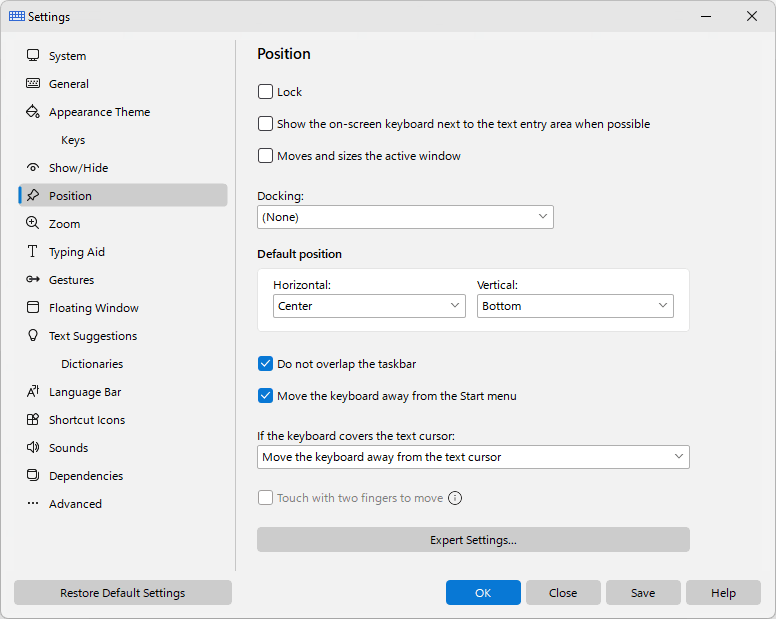
Task: Open the System settings page
Action: click(123, 55)
